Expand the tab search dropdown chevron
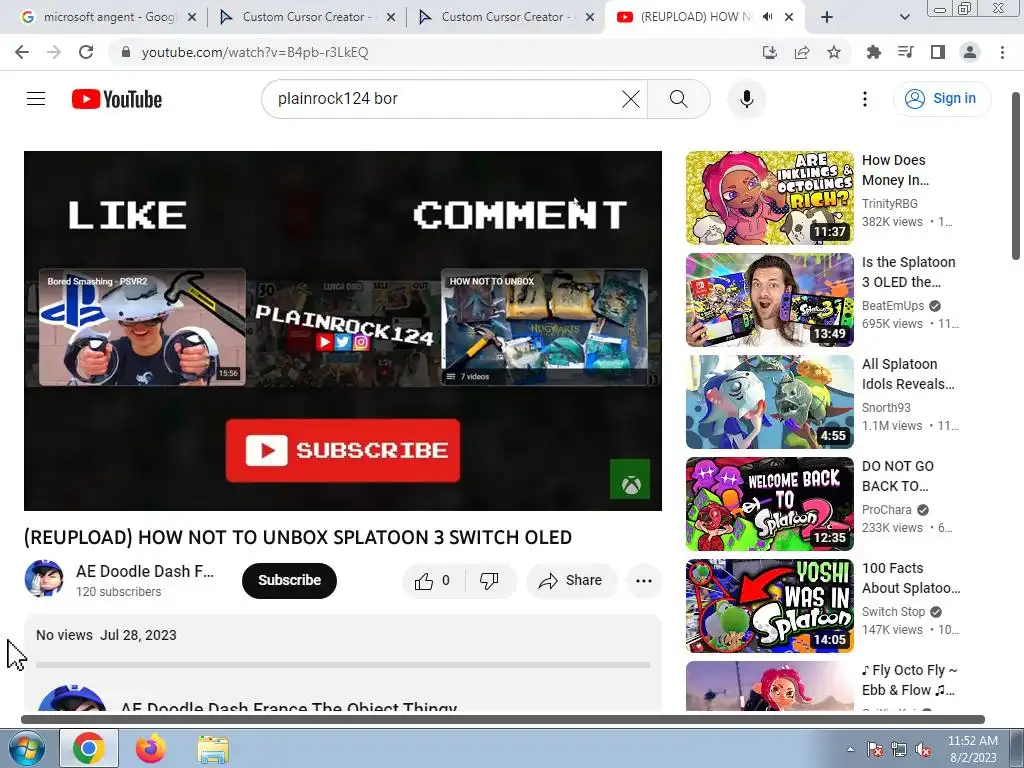The image size is (1024, 768). pyautogui.click(x=904, y=17)
